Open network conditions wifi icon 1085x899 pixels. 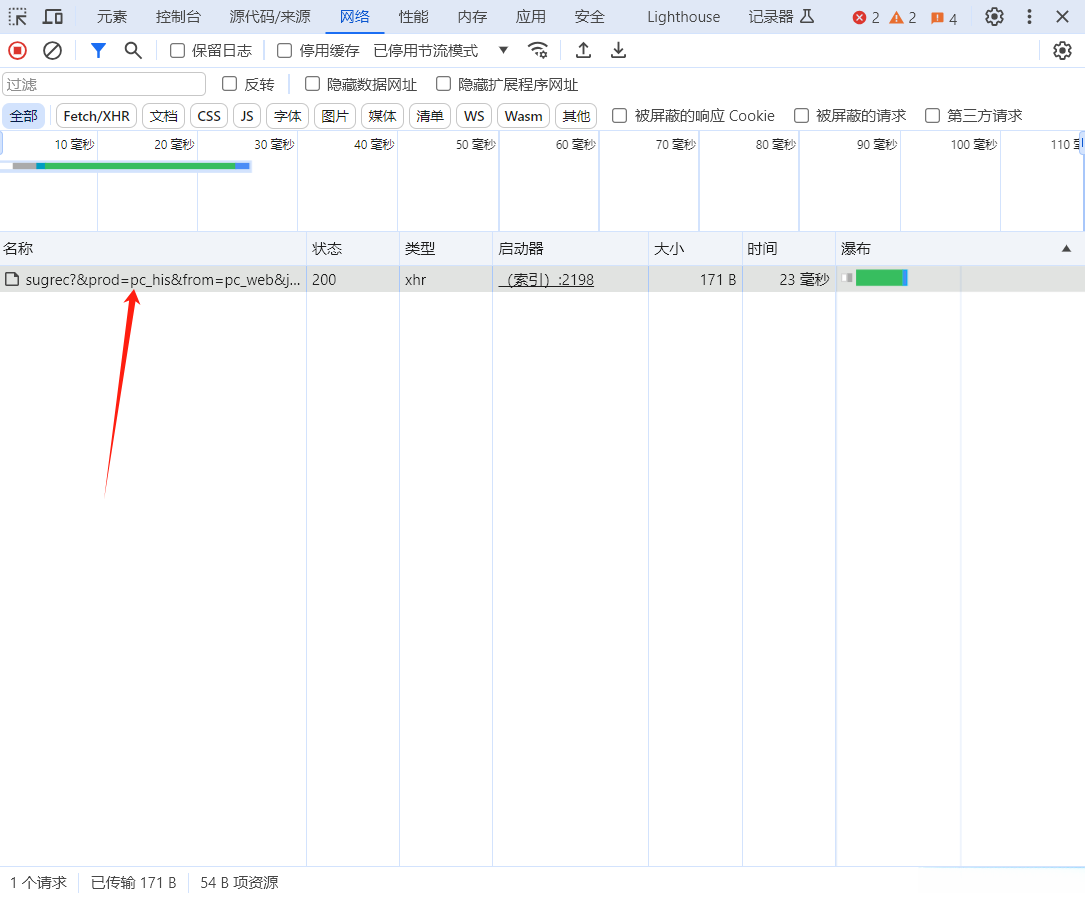pos(538,51)
